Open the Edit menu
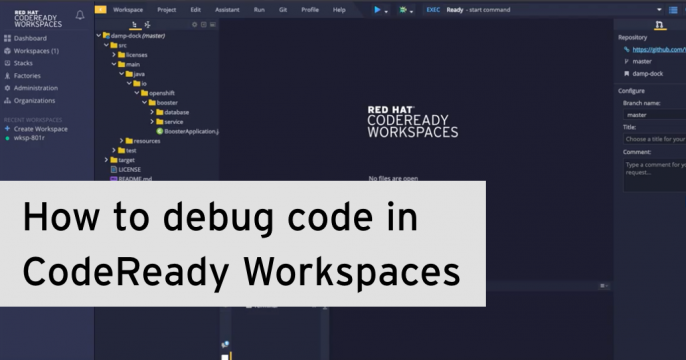686x360 pixels. (x=196, y=10)
